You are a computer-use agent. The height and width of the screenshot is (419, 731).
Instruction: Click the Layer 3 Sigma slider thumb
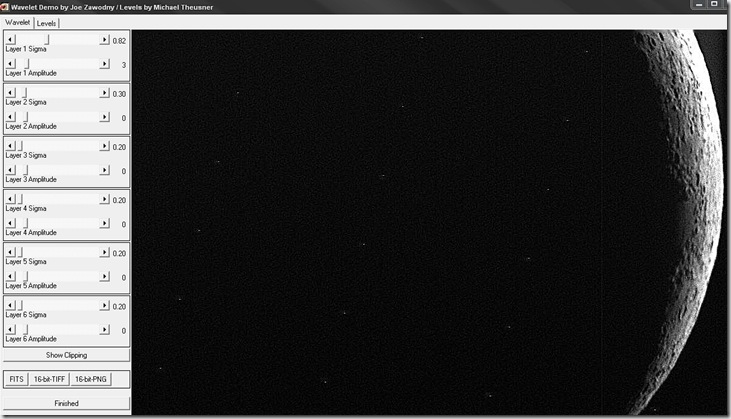tap(20, 146)
